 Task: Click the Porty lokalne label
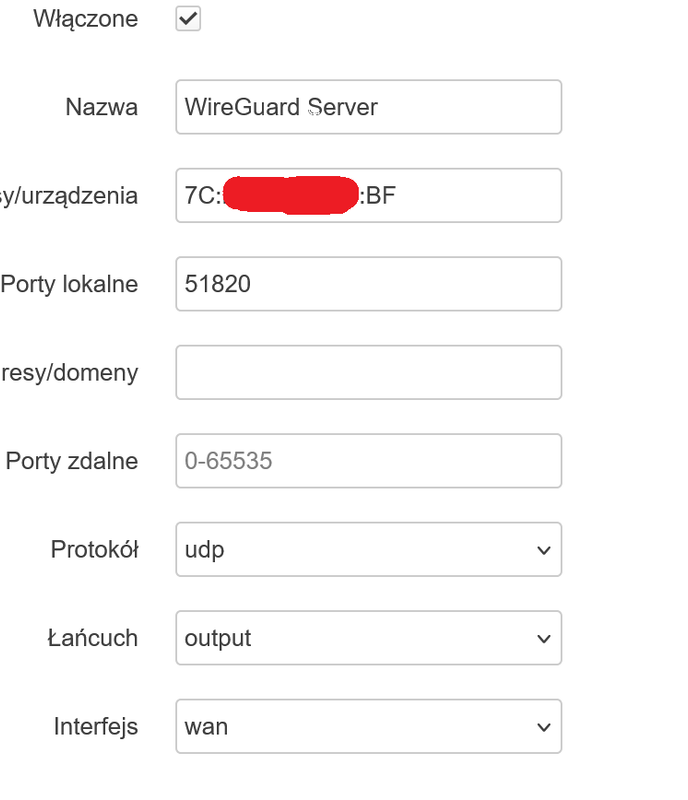tap(69, 284)
